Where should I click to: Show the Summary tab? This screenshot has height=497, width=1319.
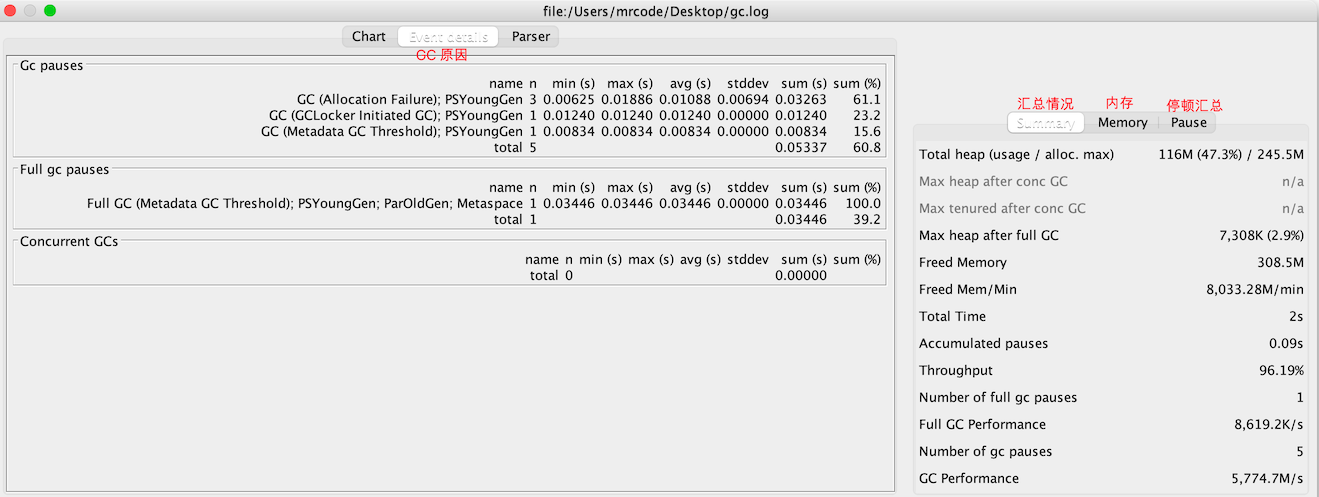point(1045,122)
